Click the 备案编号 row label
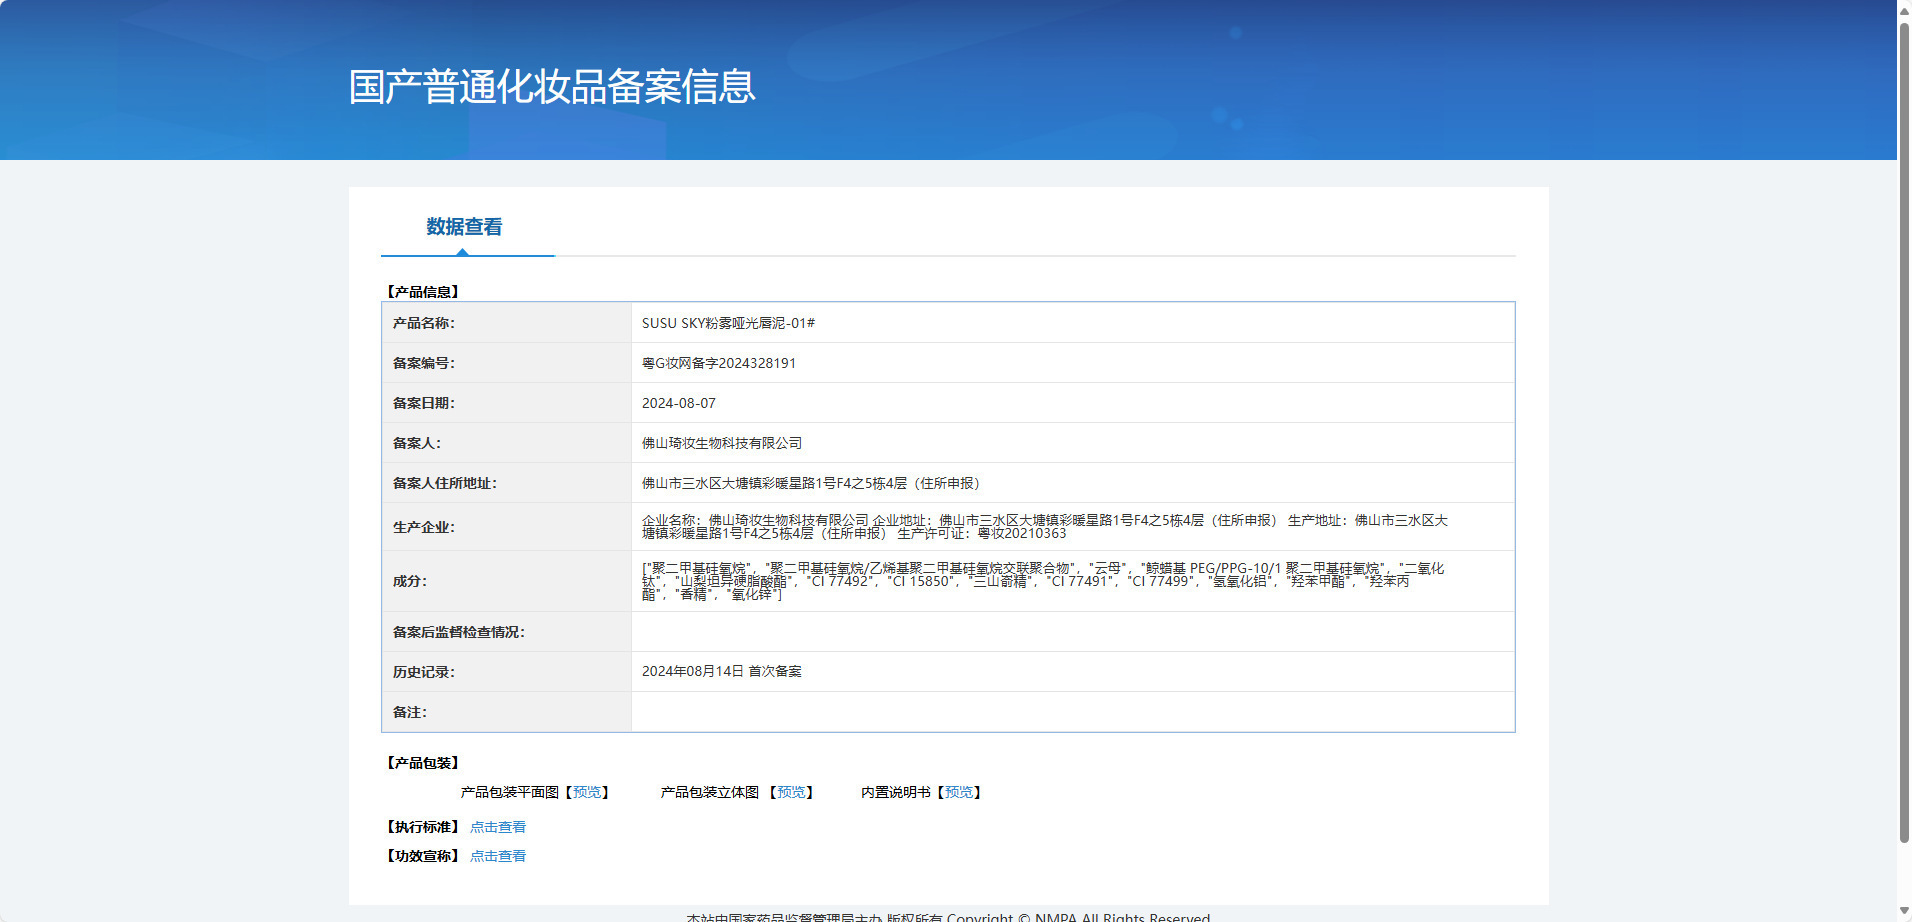The height and width of the screenshot is (922, 1912). [423, 363]
